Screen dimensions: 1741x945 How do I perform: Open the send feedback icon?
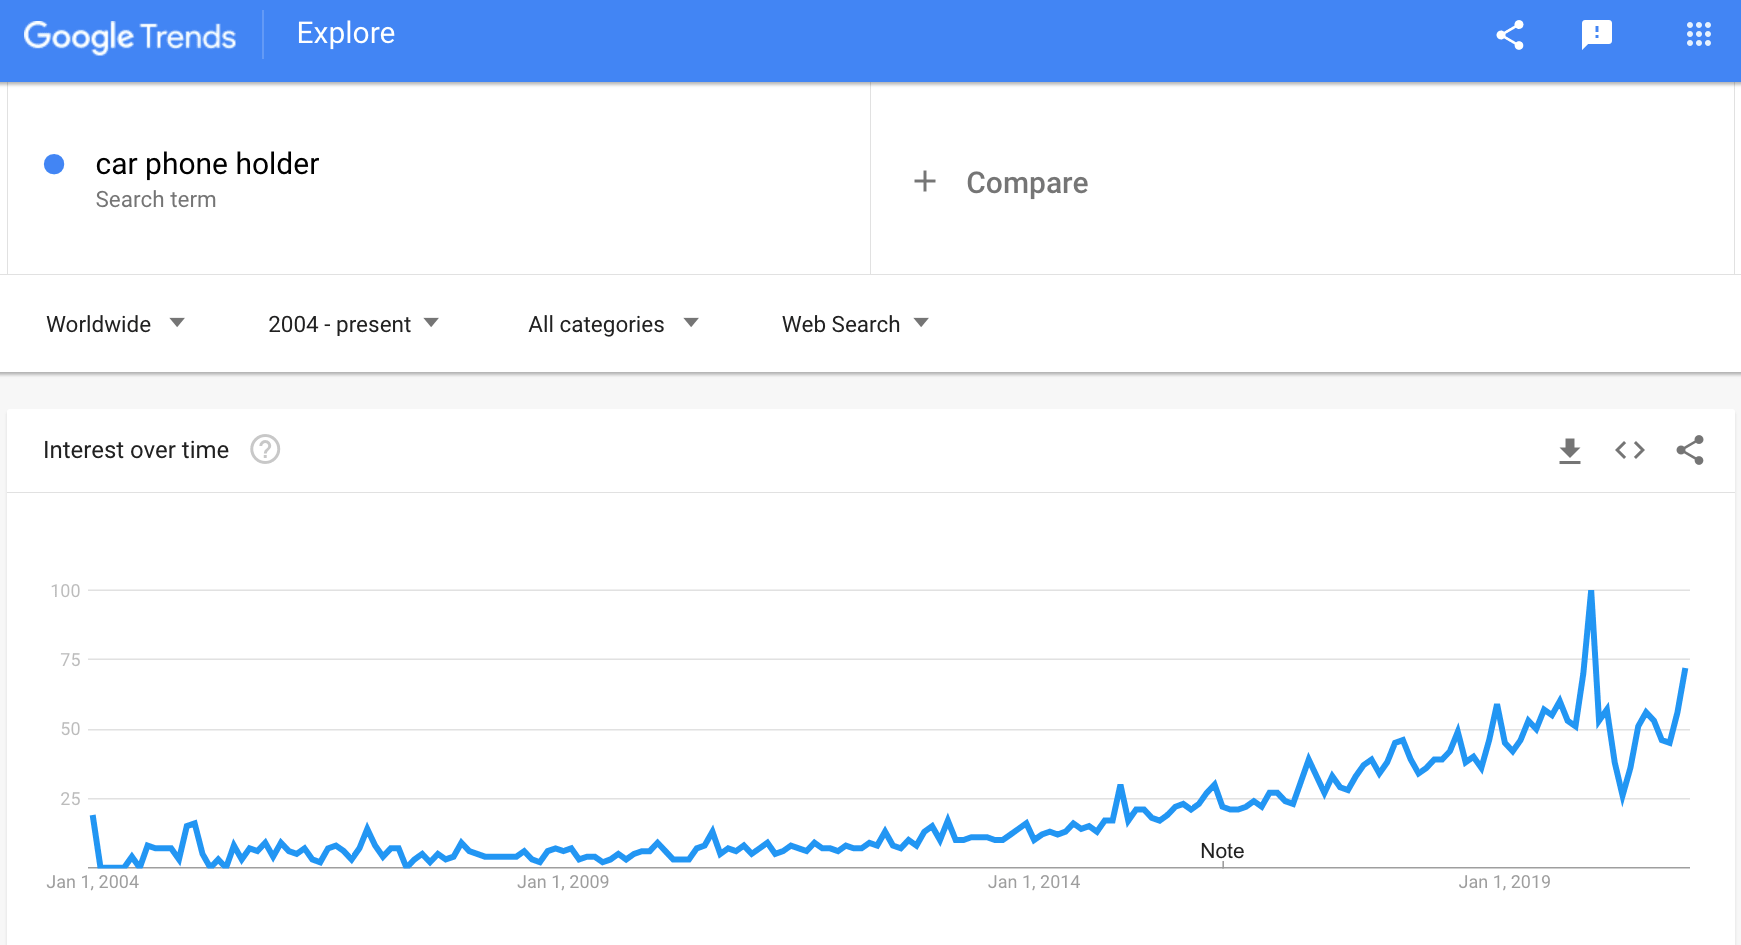click(x=1597, y=35)
